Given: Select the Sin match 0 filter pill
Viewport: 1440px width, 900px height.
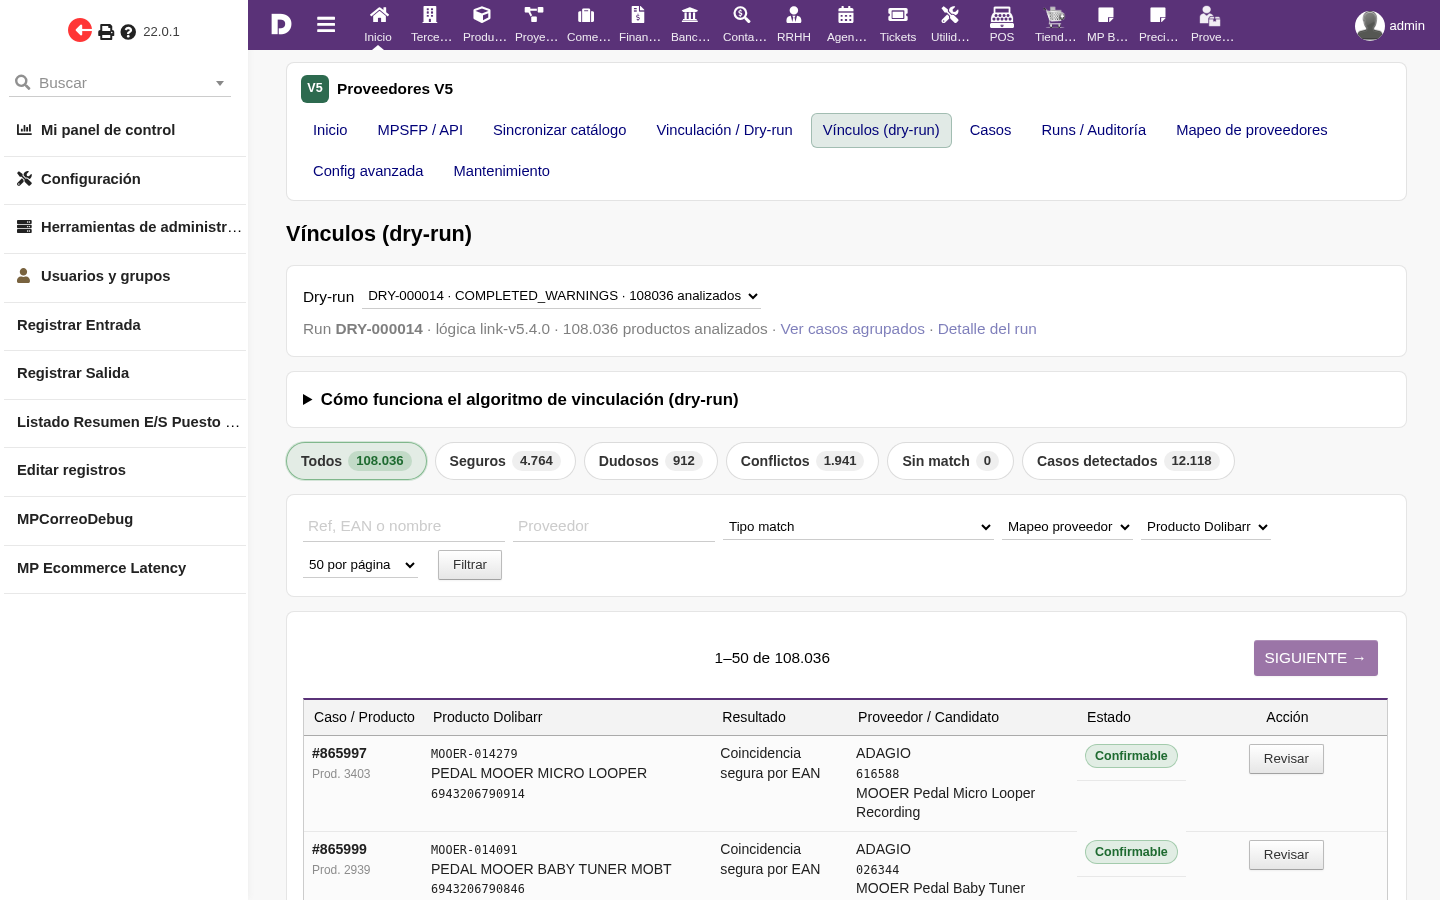Looking at the screenshot, I should pos(950,461).
